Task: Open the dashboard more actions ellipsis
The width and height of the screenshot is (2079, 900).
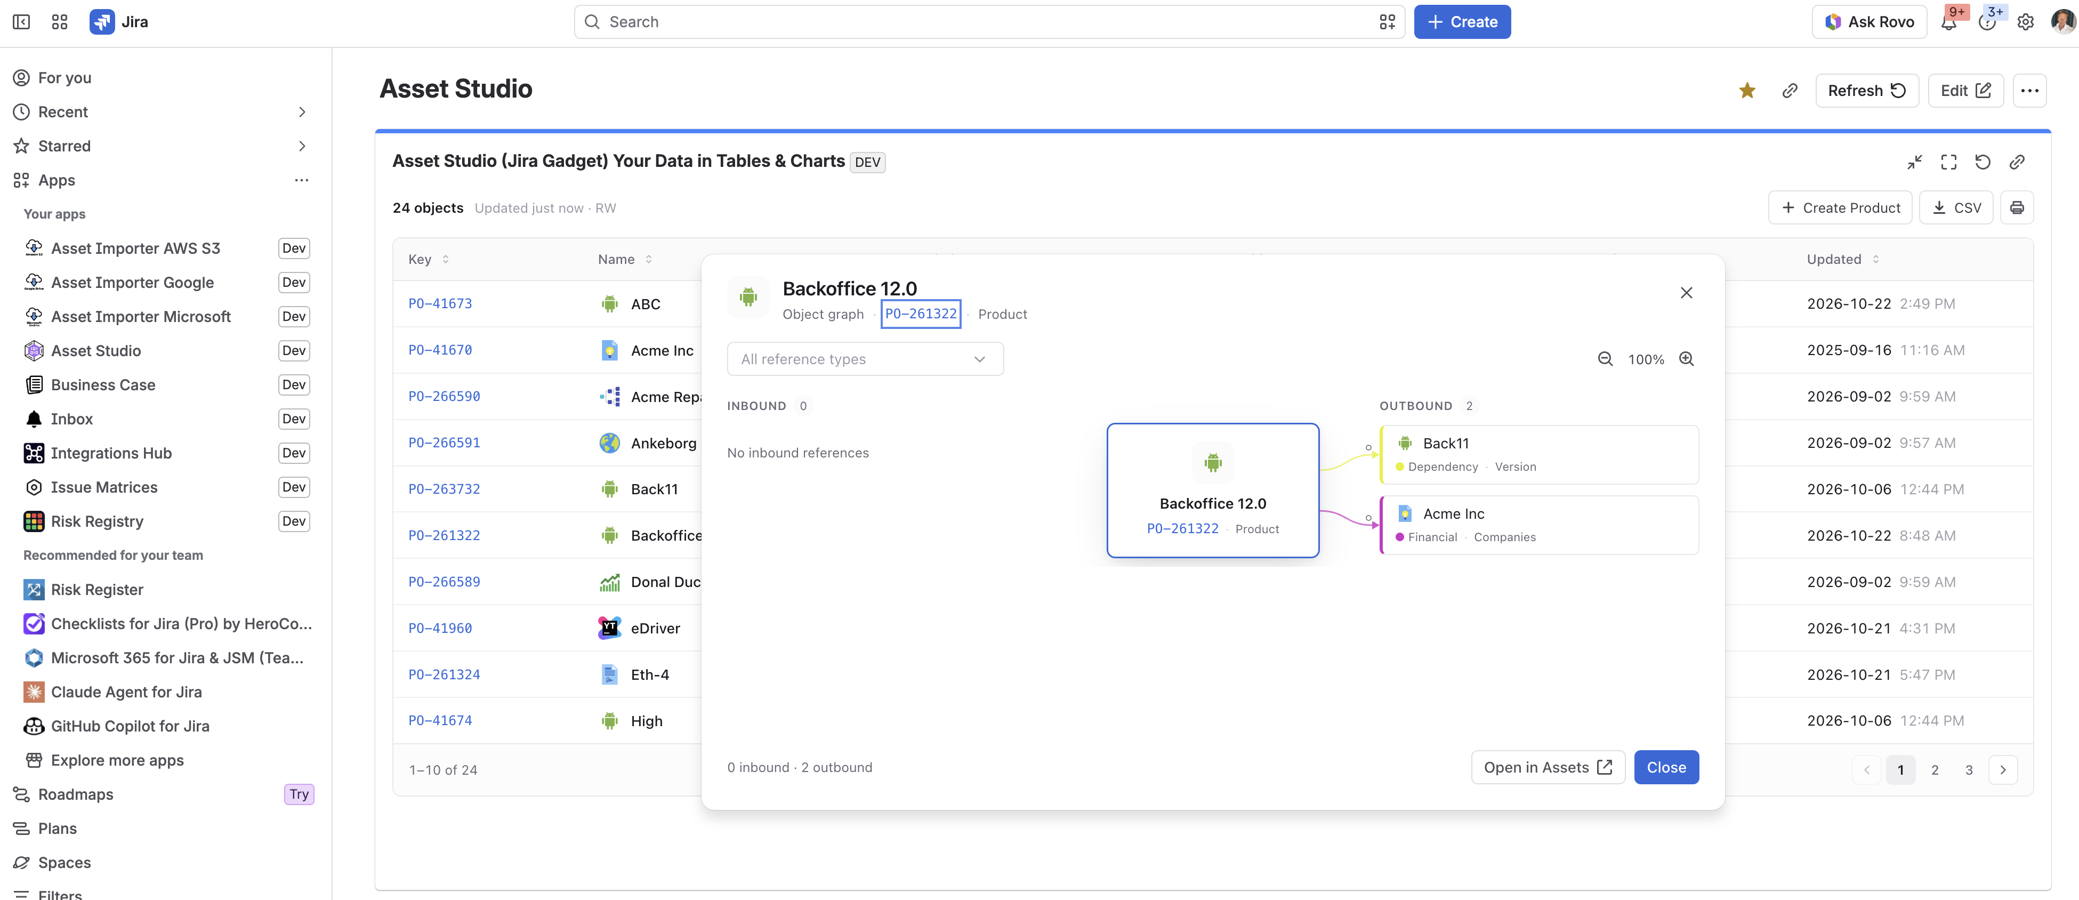Action: tap(2029, 91)
